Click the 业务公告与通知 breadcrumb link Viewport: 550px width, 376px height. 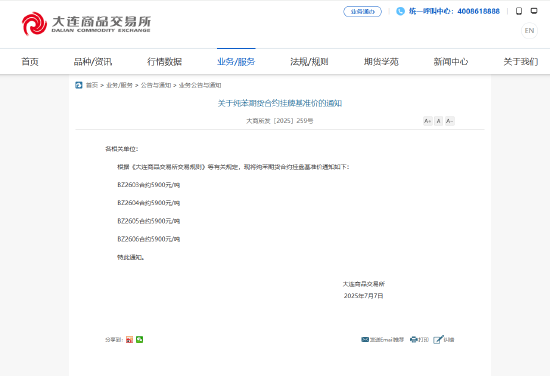200,85
